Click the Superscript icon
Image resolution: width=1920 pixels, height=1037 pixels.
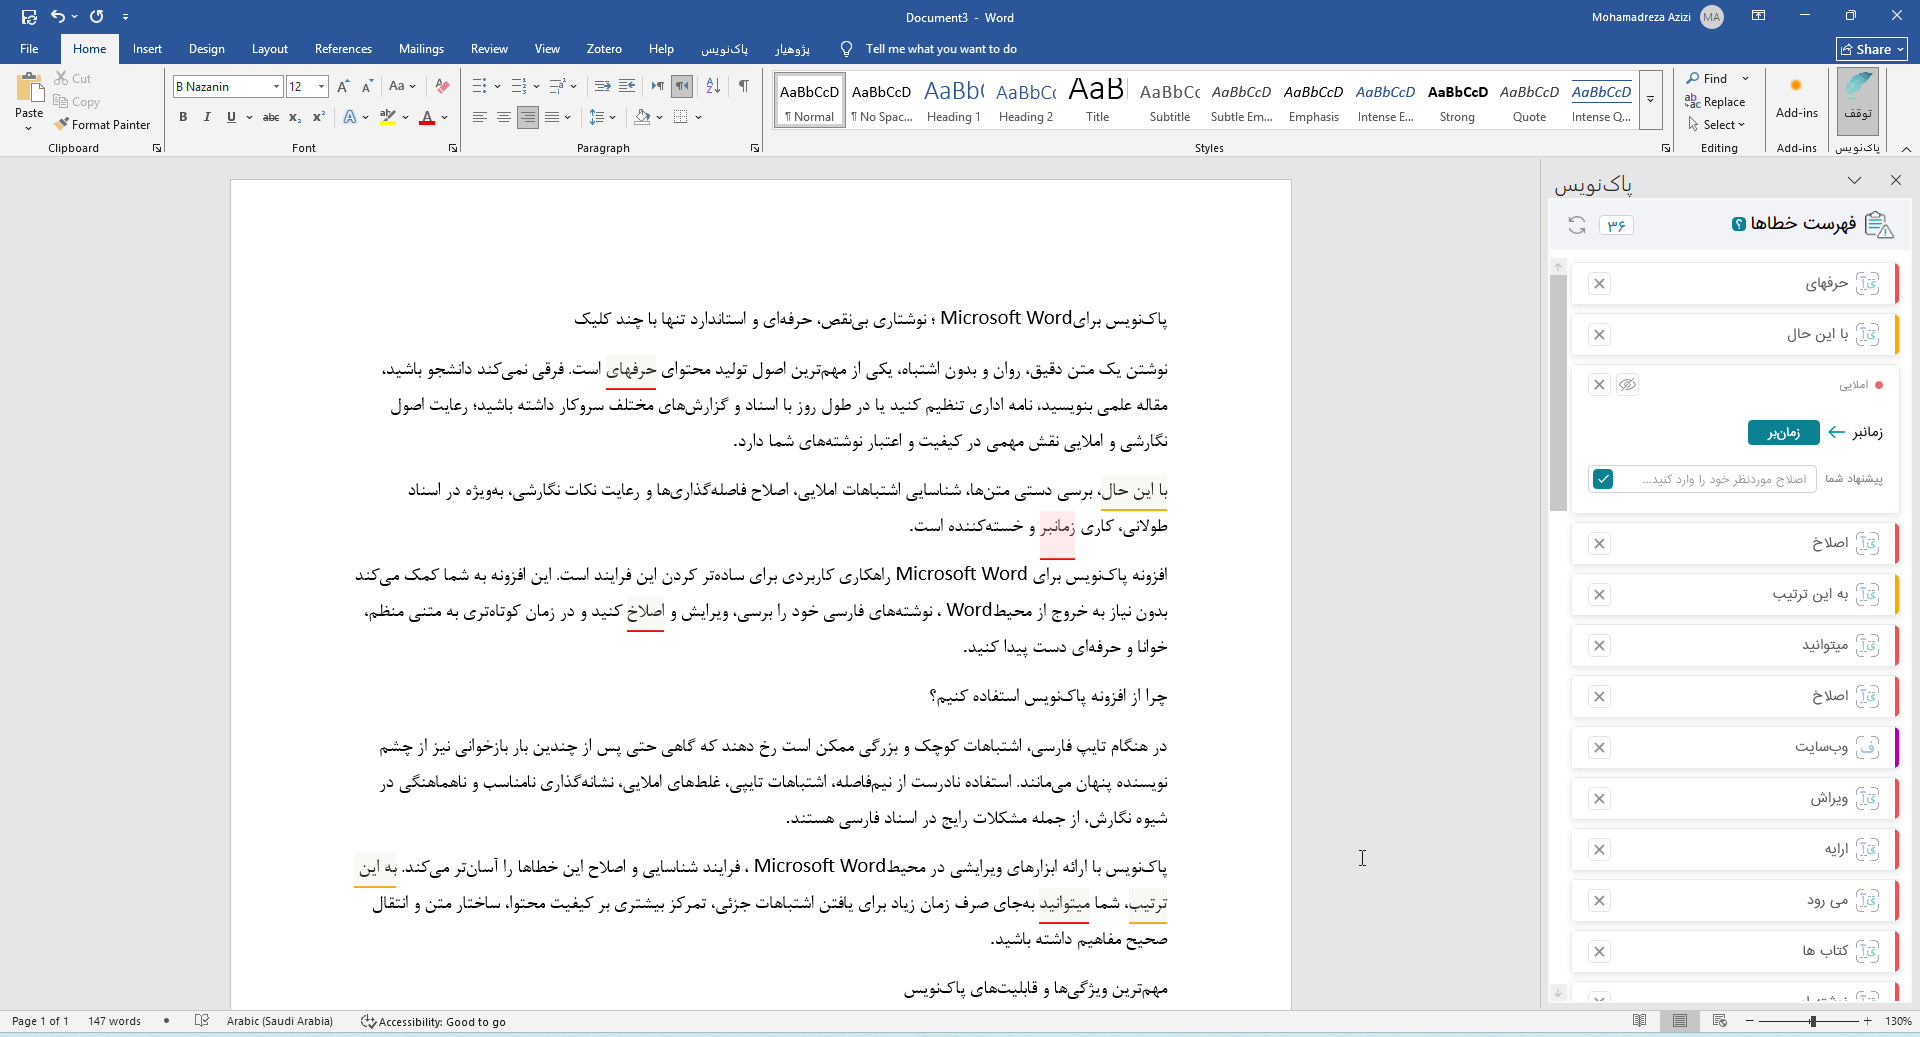point(319,117)
